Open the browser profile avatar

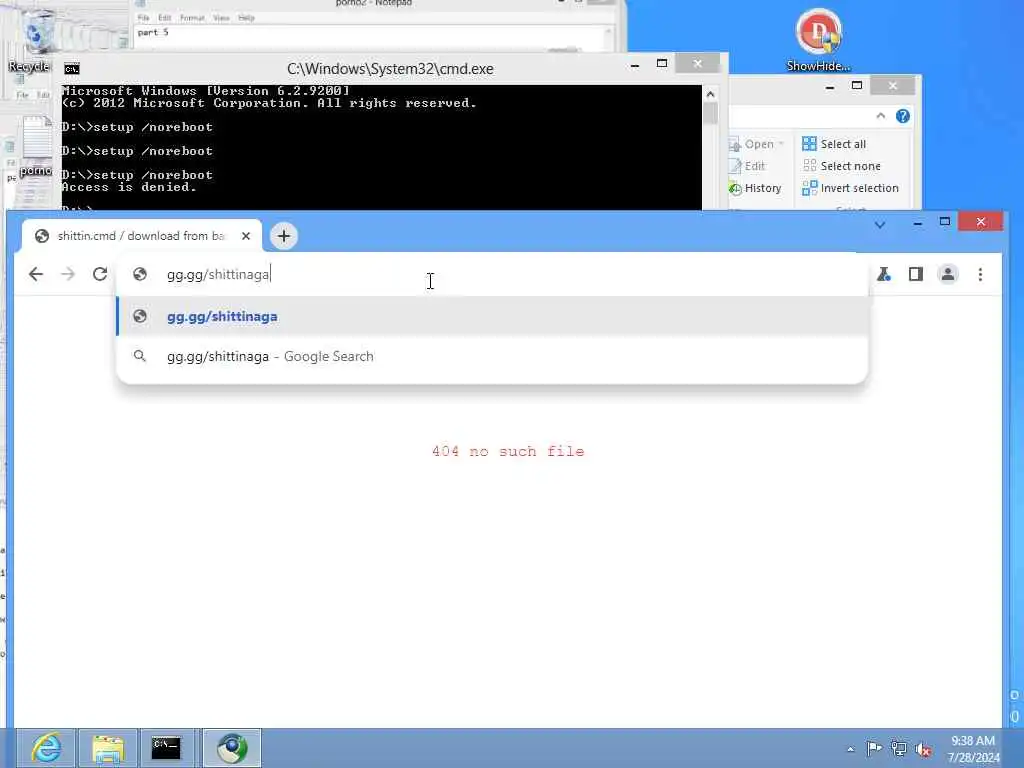pyautogui.click(x=948, y=274)
